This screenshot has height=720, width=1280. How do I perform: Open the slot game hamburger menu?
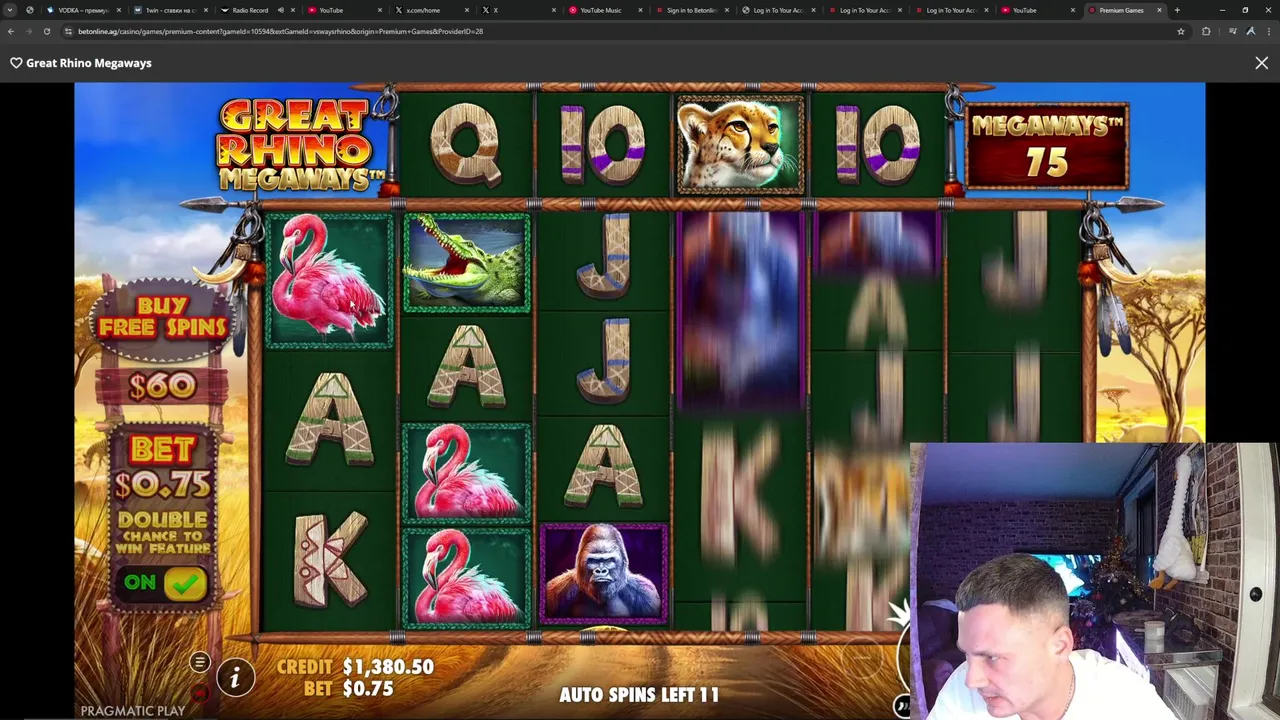click(200, 662)
